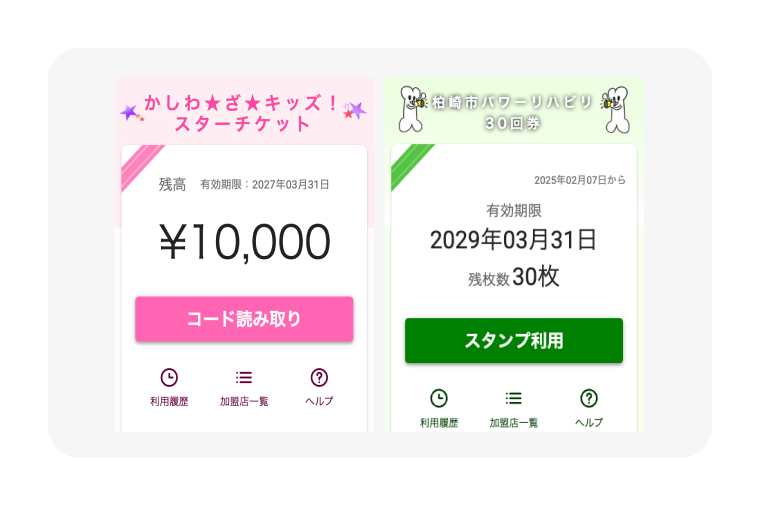Select the ヘルプ label on the pink card
Viewport: 760px width, 506px height.
pos(319,401)
